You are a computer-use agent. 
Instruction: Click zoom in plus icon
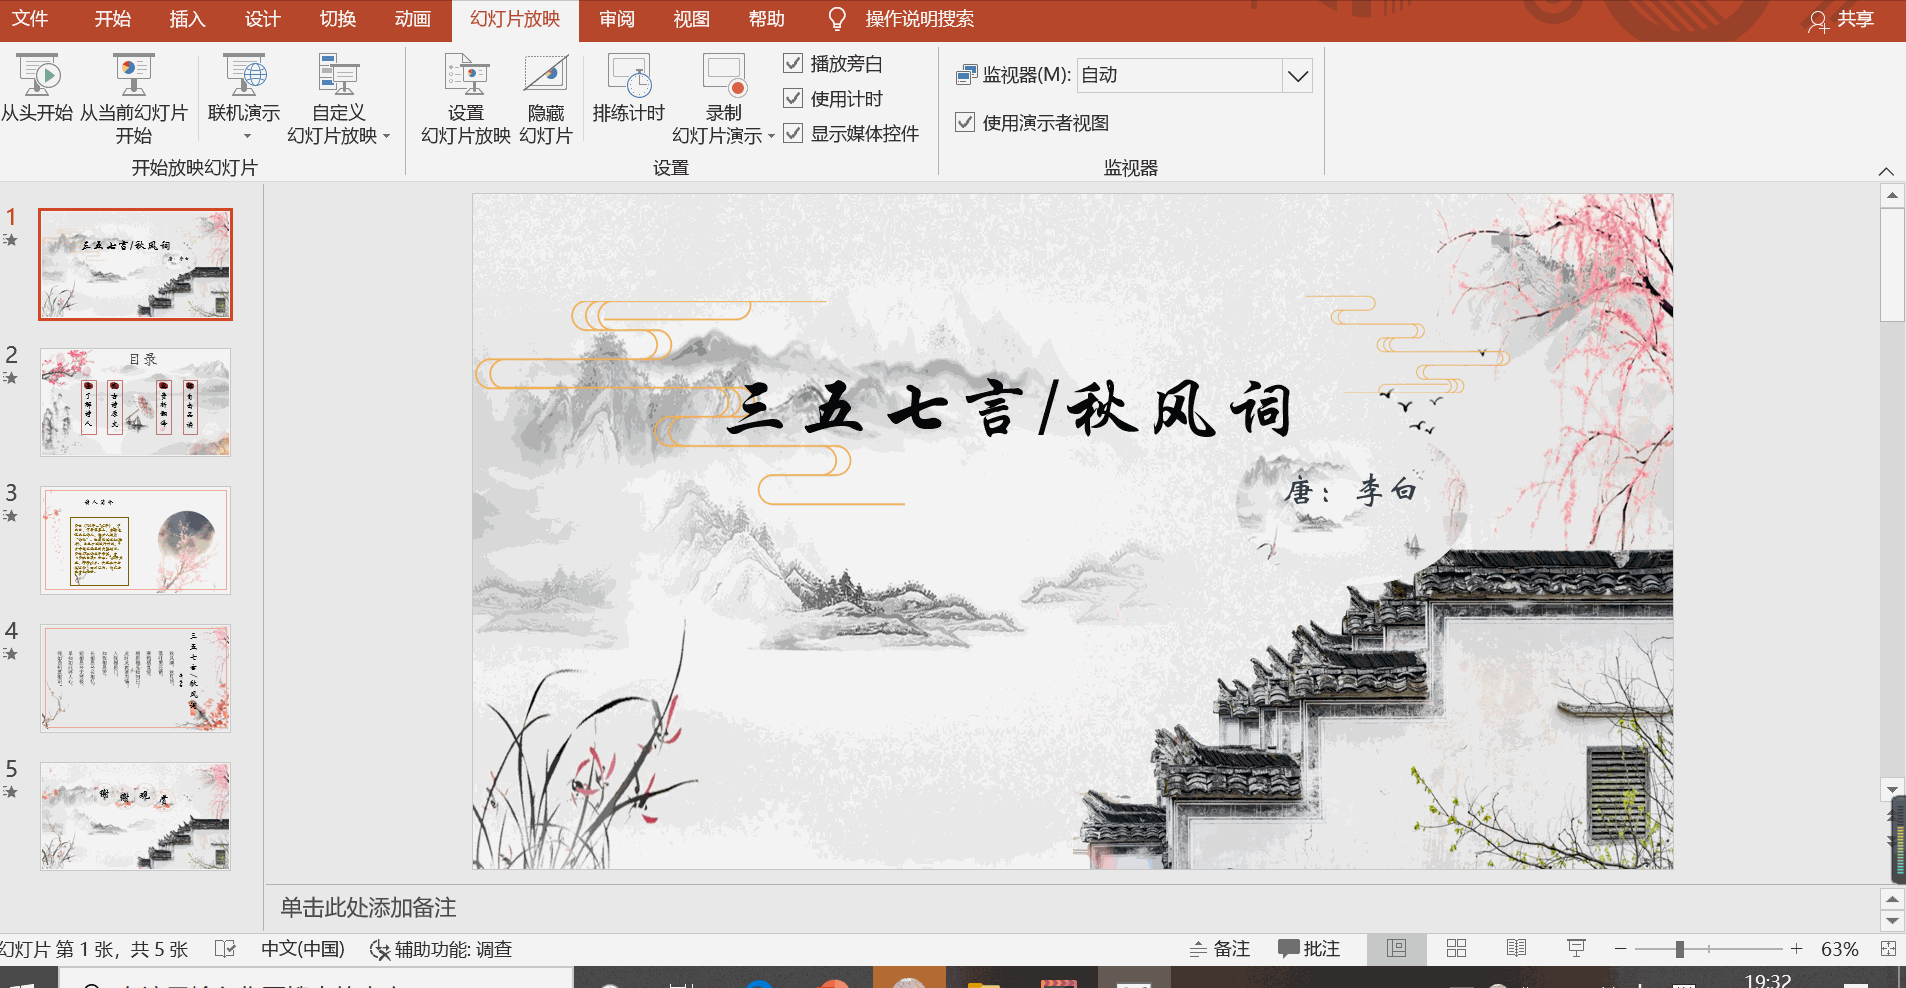click(x=1797, y=949)
